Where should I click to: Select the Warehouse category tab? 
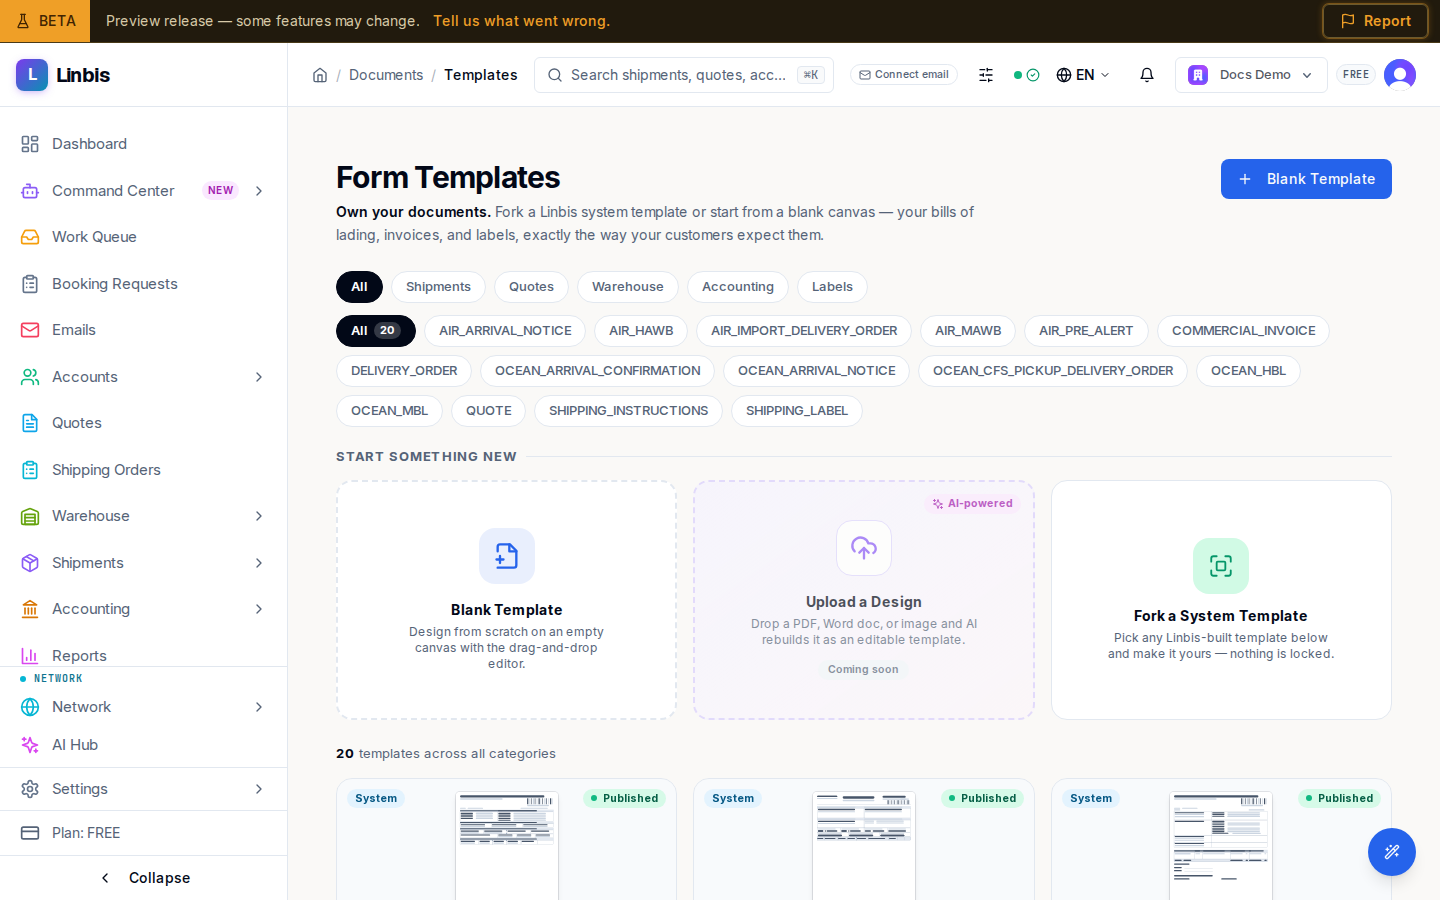tap(628, 287)
